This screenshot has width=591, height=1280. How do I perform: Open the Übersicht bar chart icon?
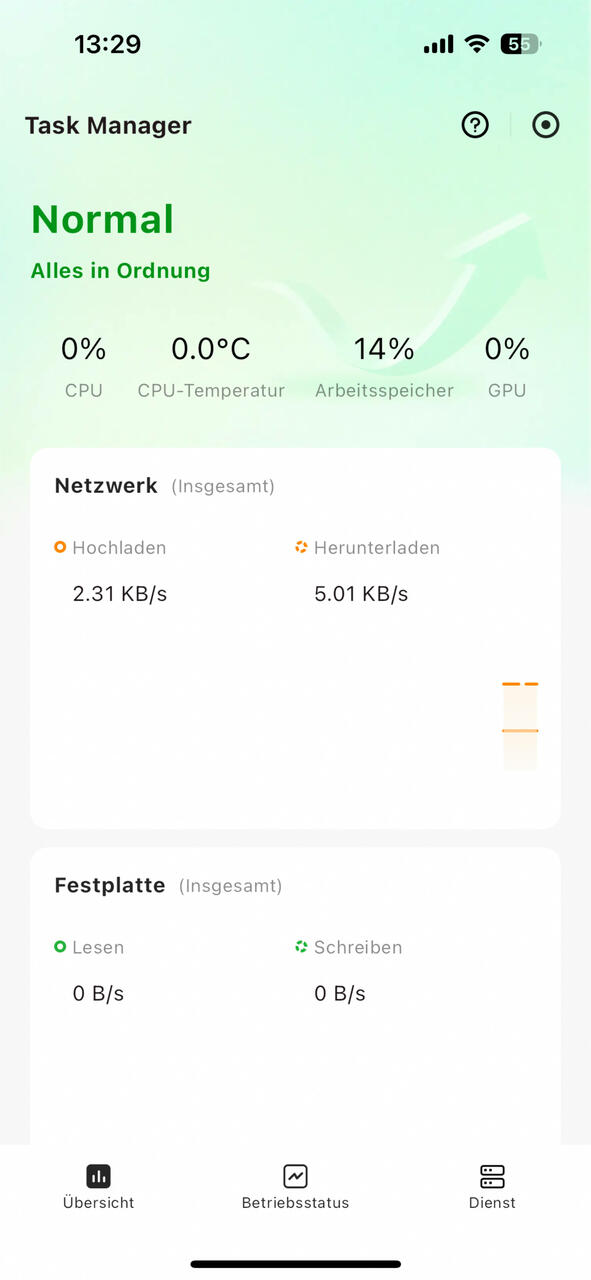tap(98, 1176)
